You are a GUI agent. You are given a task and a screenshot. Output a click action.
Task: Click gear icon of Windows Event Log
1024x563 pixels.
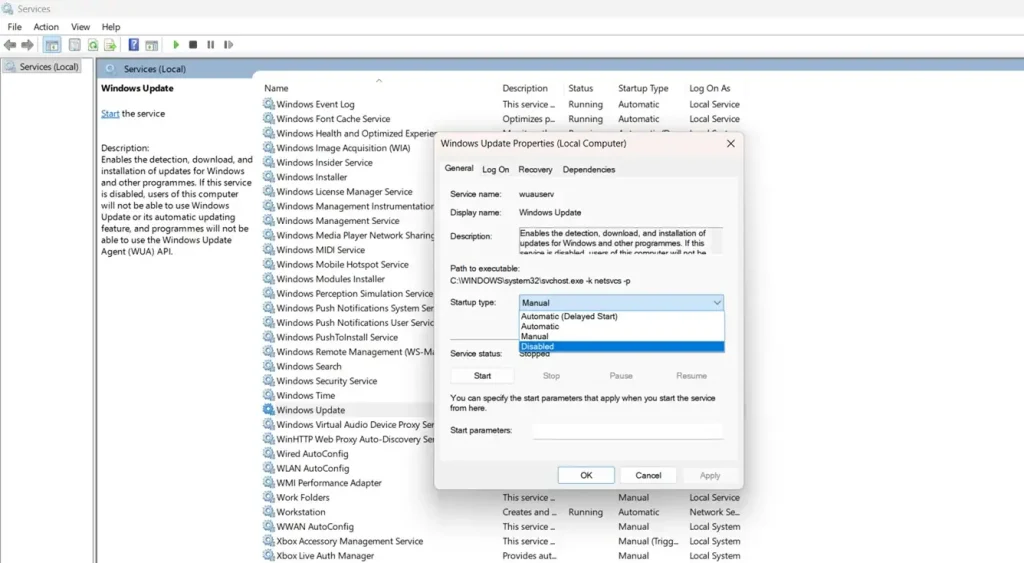pos(268,103)
